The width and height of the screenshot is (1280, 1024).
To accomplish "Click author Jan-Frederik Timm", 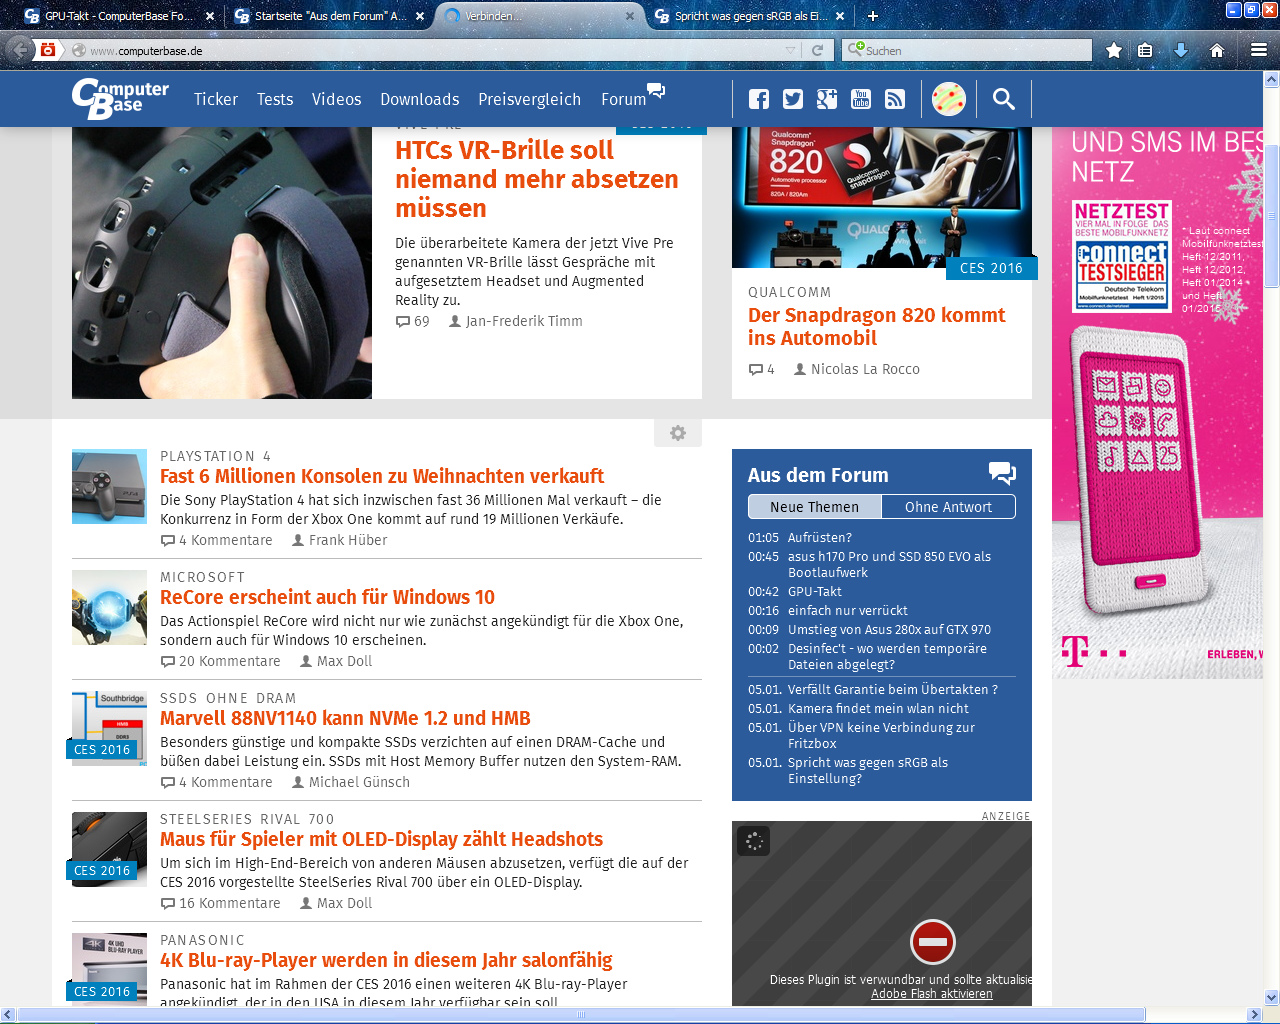I will [524, 321].
